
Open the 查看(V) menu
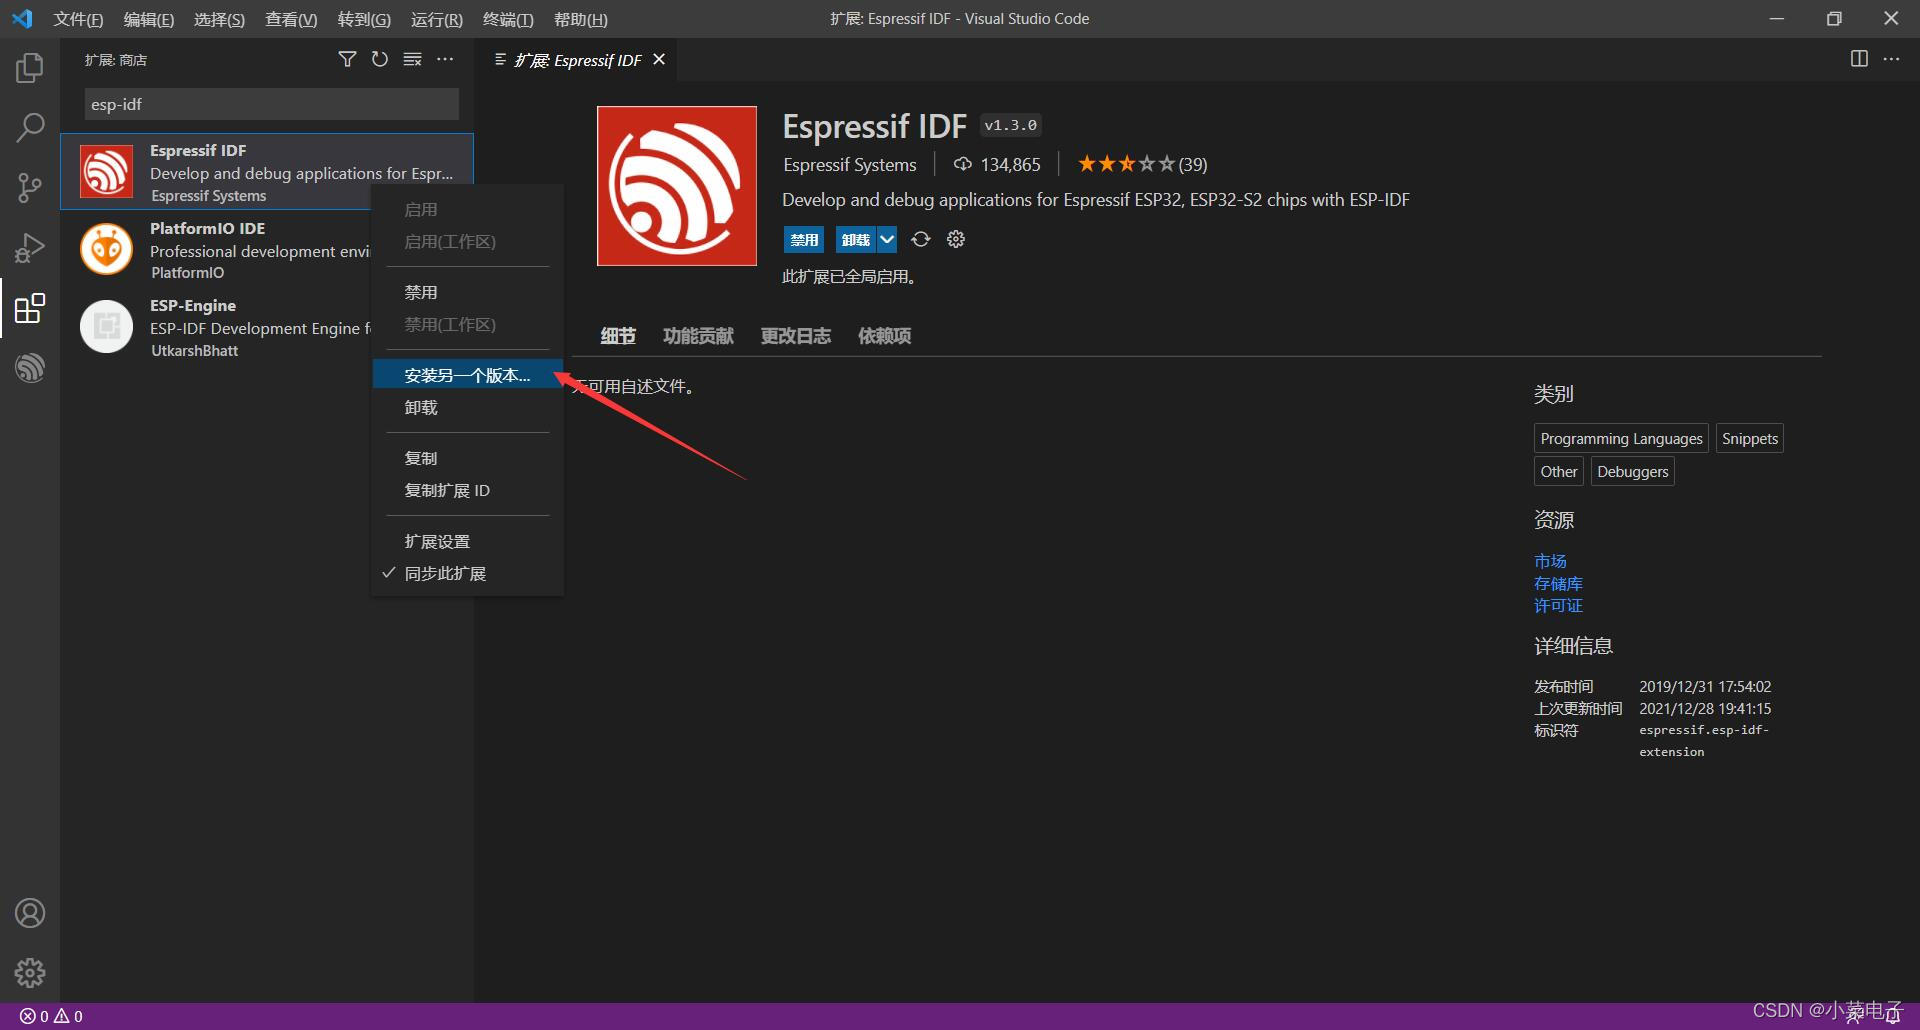(291, 19)
